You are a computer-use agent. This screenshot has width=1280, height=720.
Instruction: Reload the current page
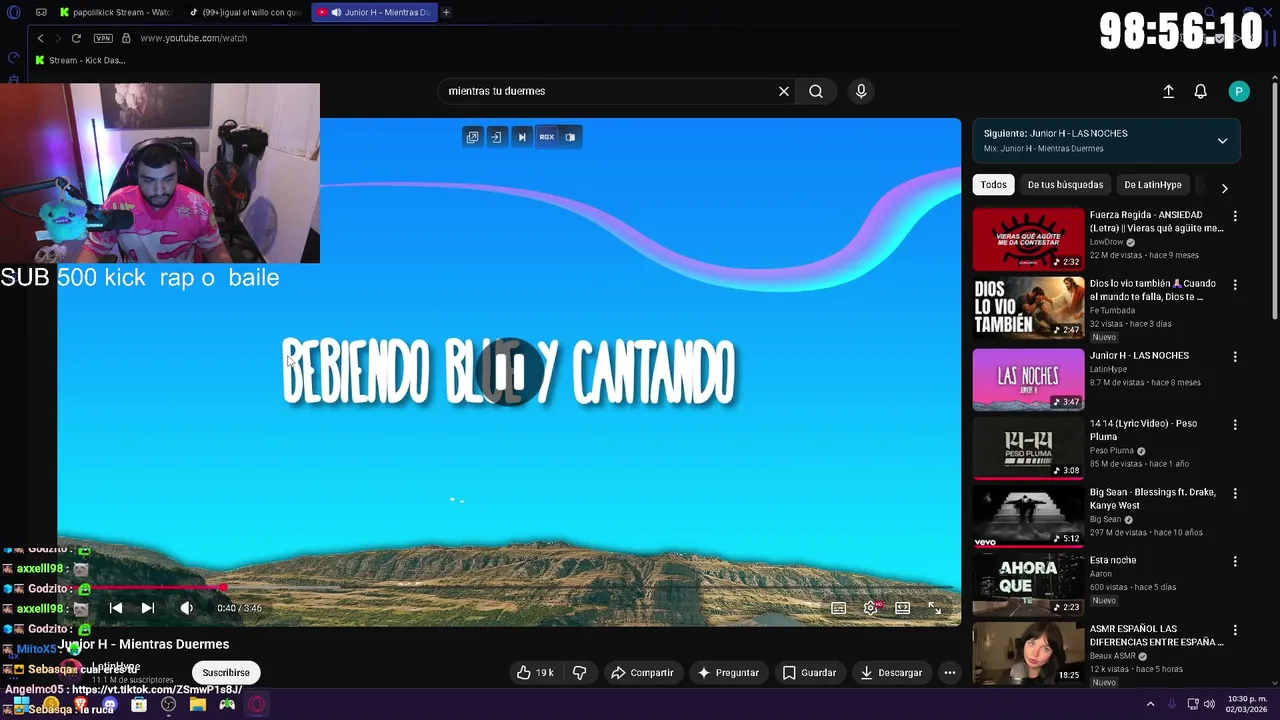[x=76, y=38]
